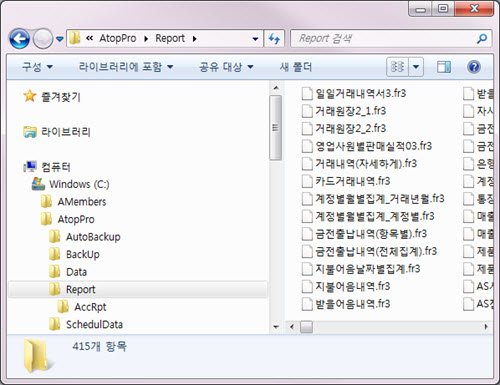Open the 구성 menu
Screen dimensions: 500x385
click(37, 67)
